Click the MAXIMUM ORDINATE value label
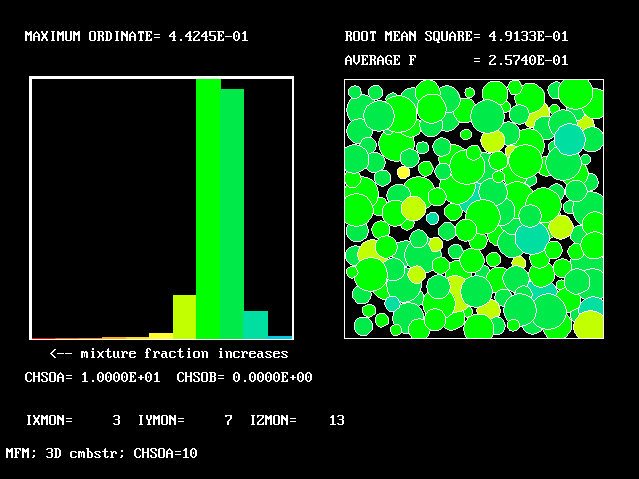Image resolution: width=639 pixels, height=479 pixels. 136,37
